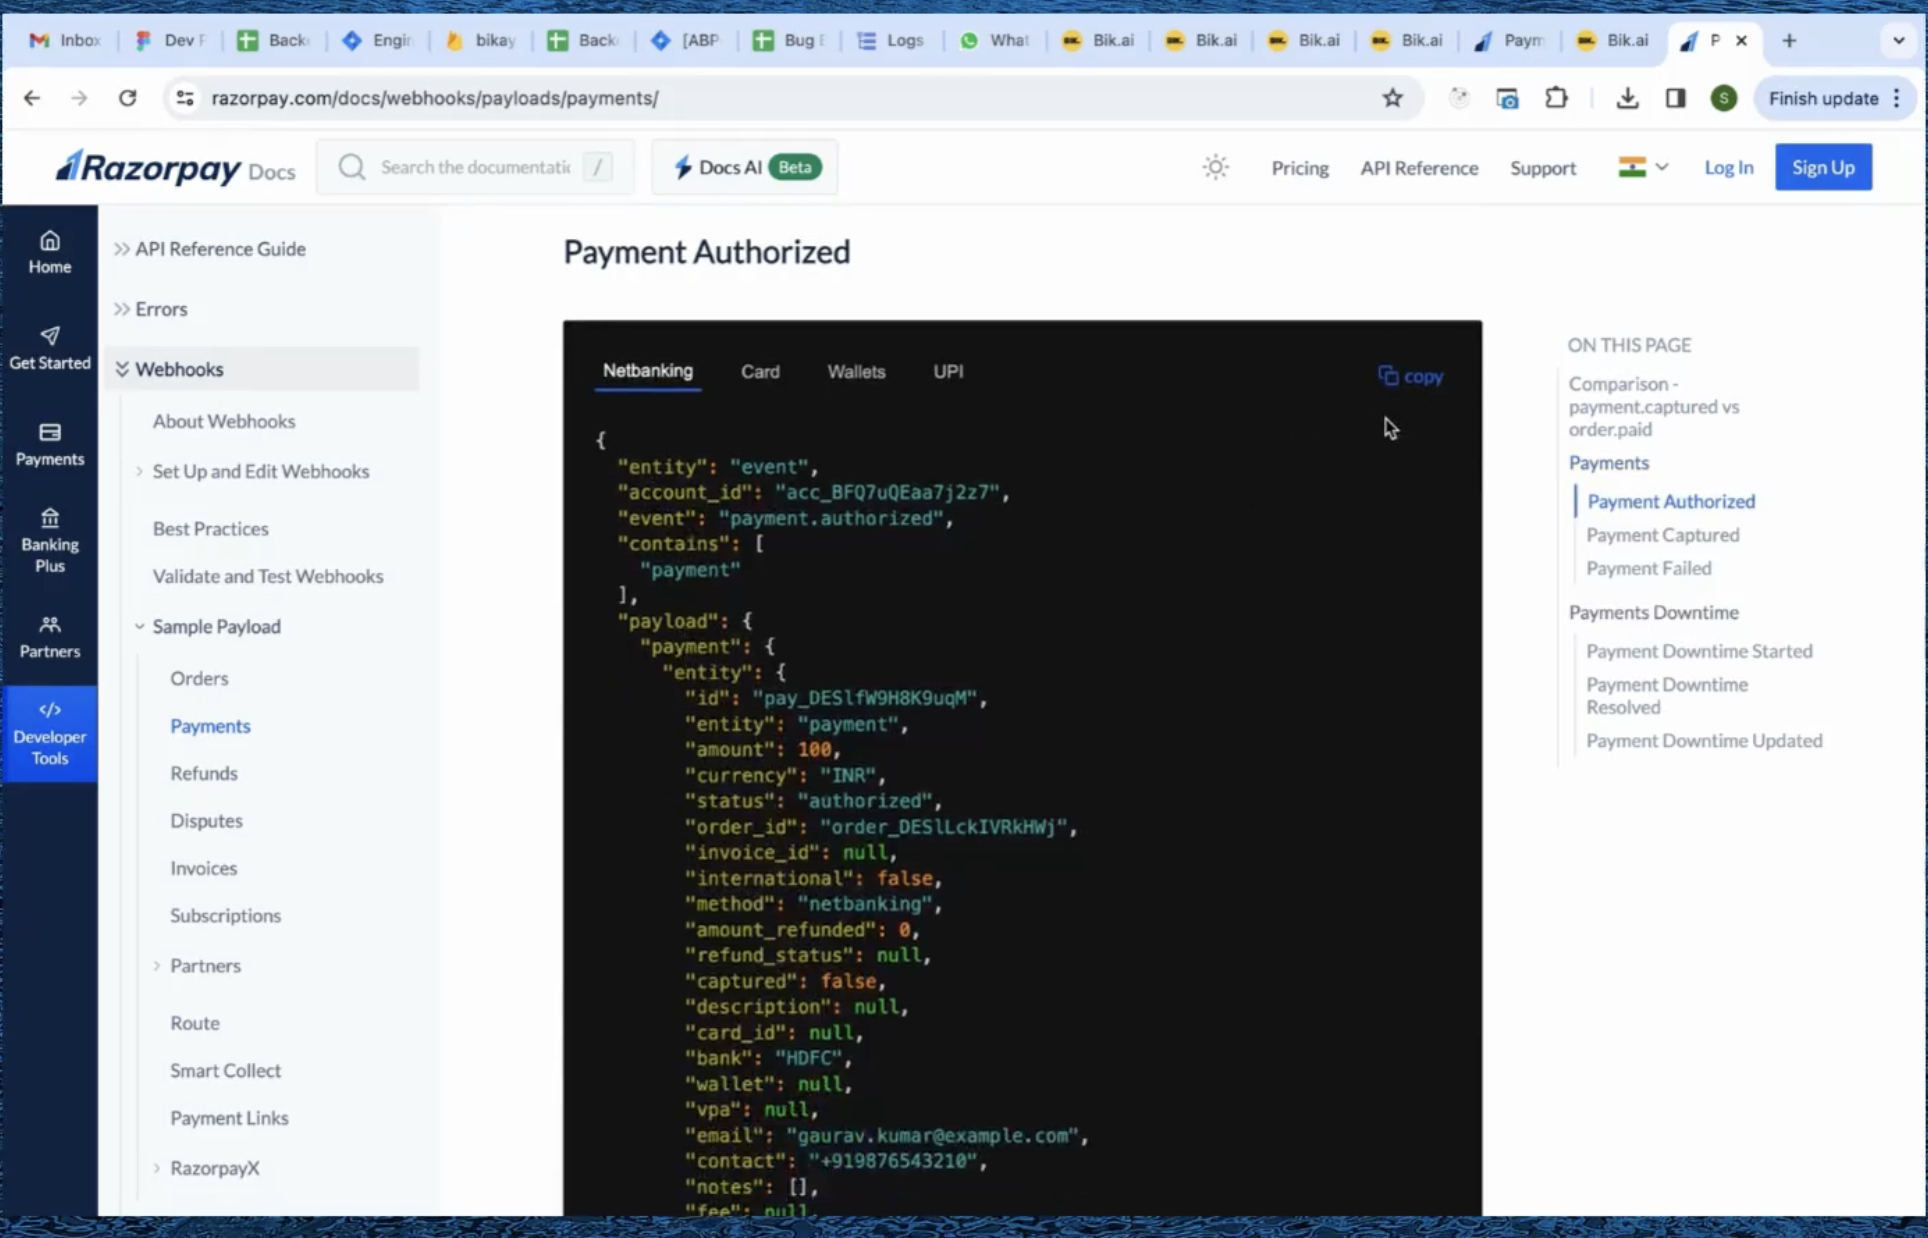Open Best Practices page
This screenshot has height=1238, width=1928.
click(x=210, y=528)
